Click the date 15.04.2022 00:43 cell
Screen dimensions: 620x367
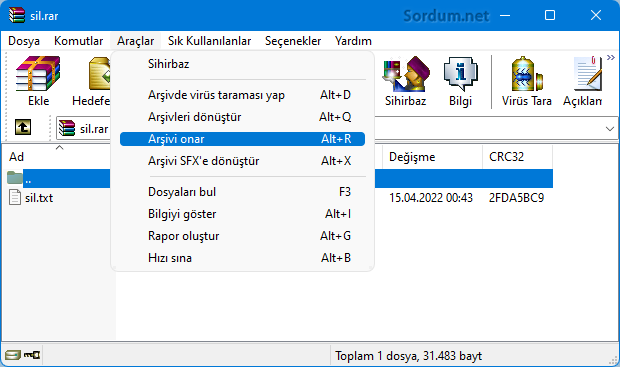click(x=431, y=198)
